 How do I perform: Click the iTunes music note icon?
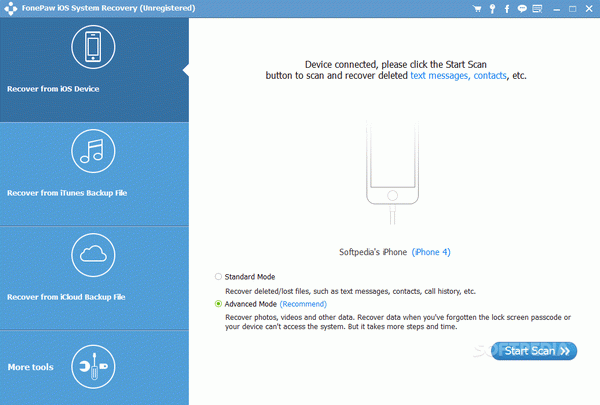[93, 151]
